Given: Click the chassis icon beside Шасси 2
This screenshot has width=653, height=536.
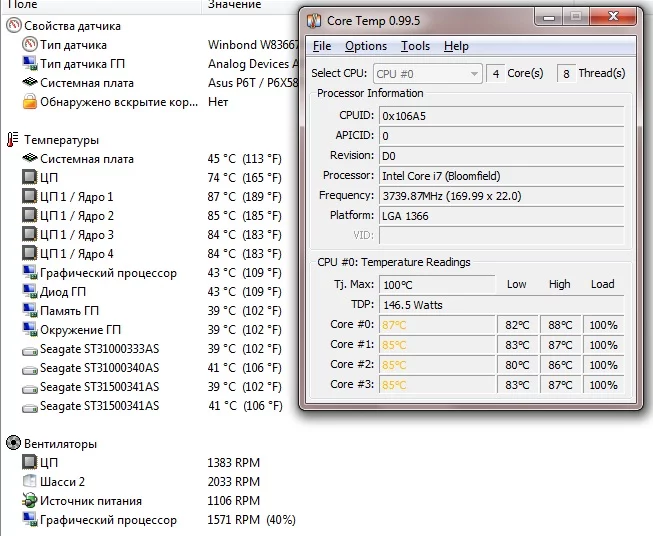Looking at the screenshot, I should [30, 481].
